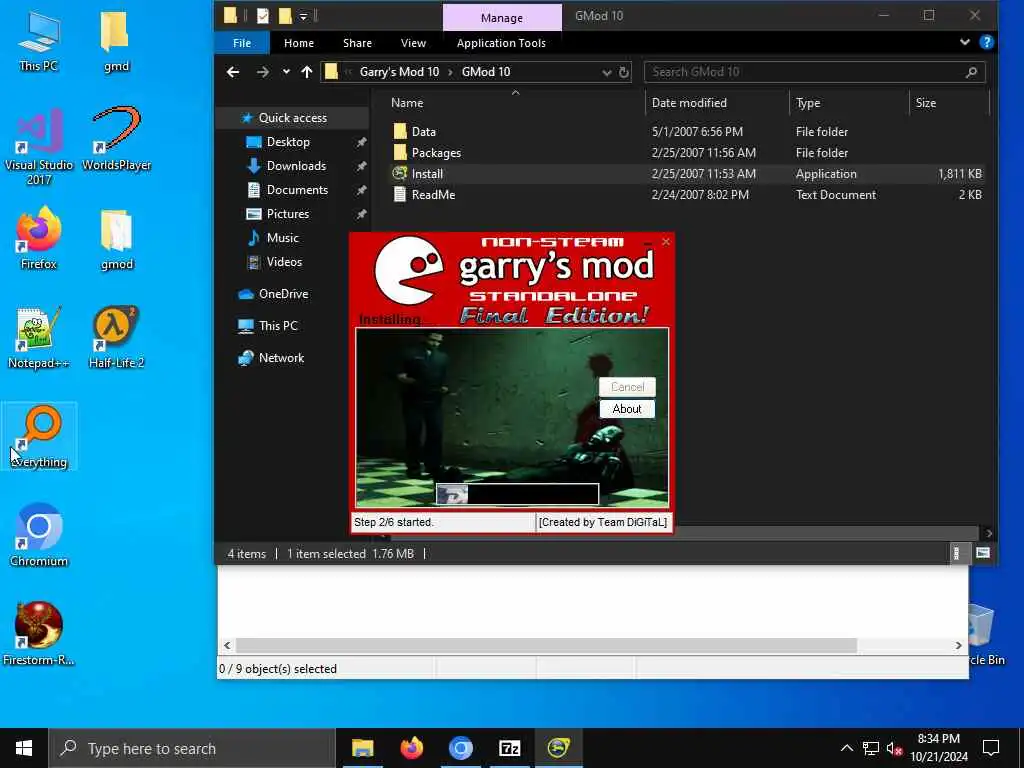Image resolution: width=1024 pixels, height=768 pixels.
Task: Open Videos in navigation pane
Action: point(284,262)
